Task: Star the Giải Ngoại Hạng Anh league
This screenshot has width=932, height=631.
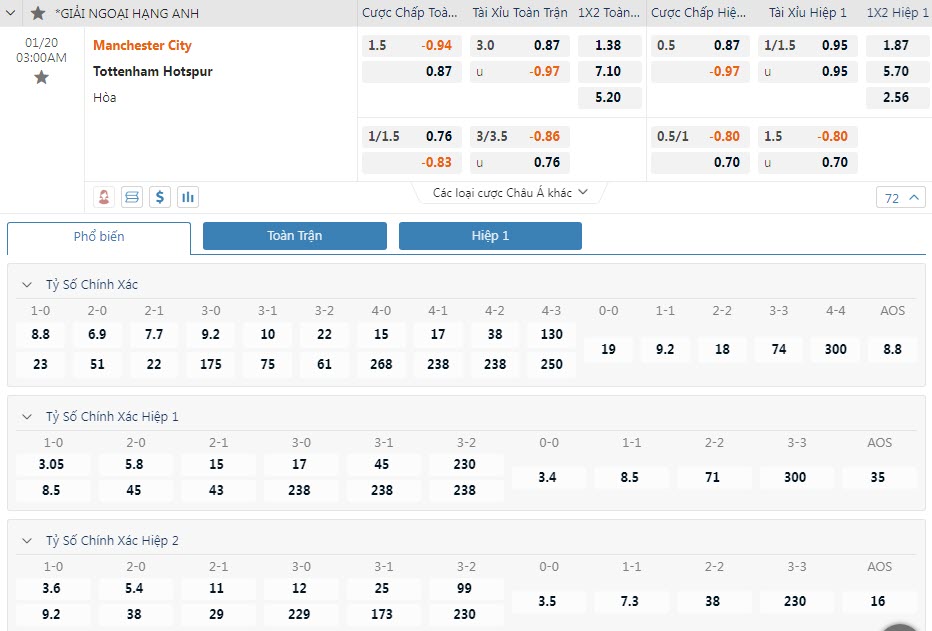Action: pos(38,13)
